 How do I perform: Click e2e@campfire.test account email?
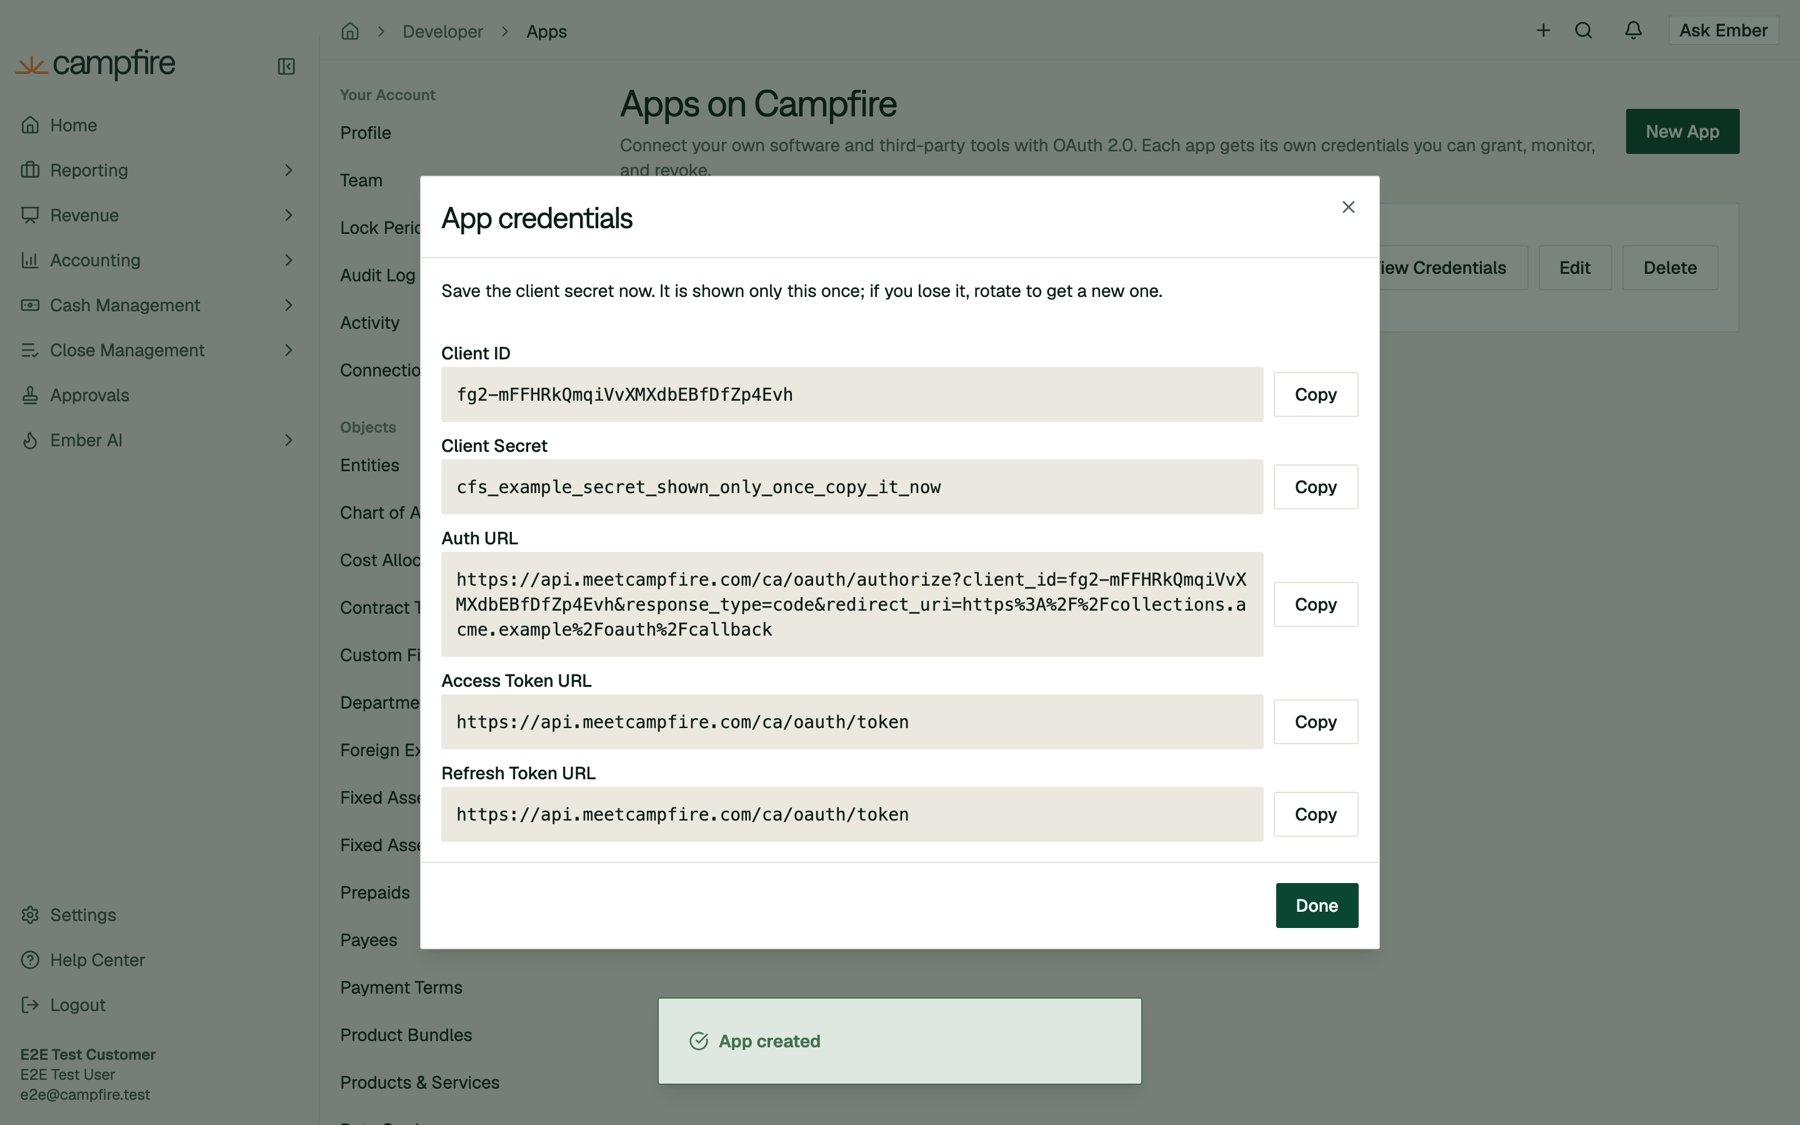point(85,1094)
